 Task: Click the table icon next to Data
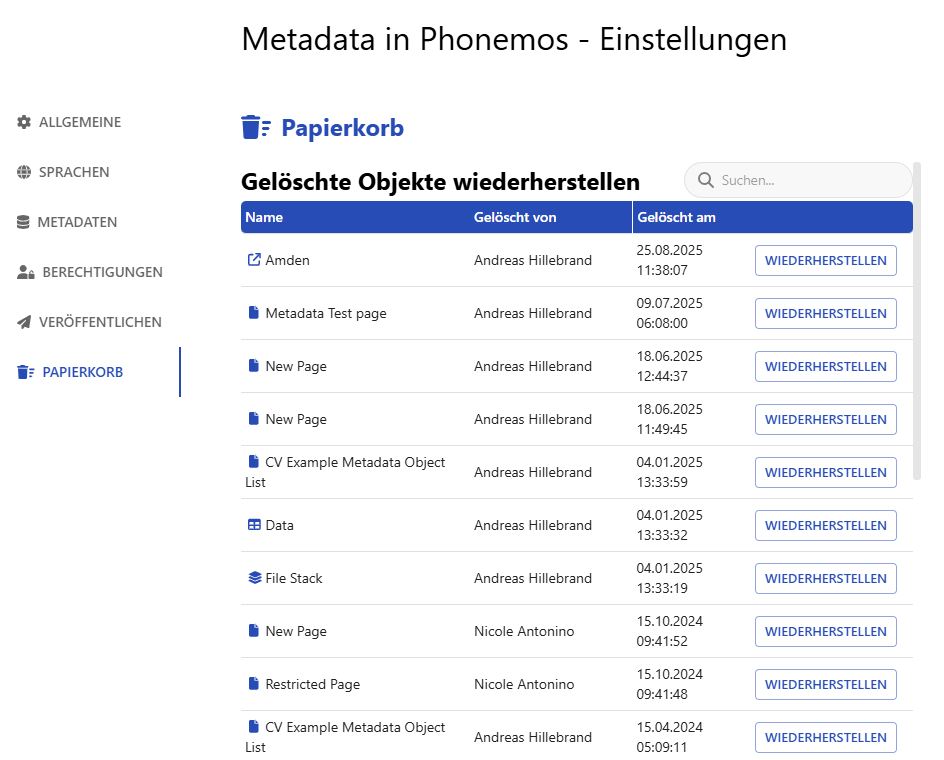(x=254, y=525)
